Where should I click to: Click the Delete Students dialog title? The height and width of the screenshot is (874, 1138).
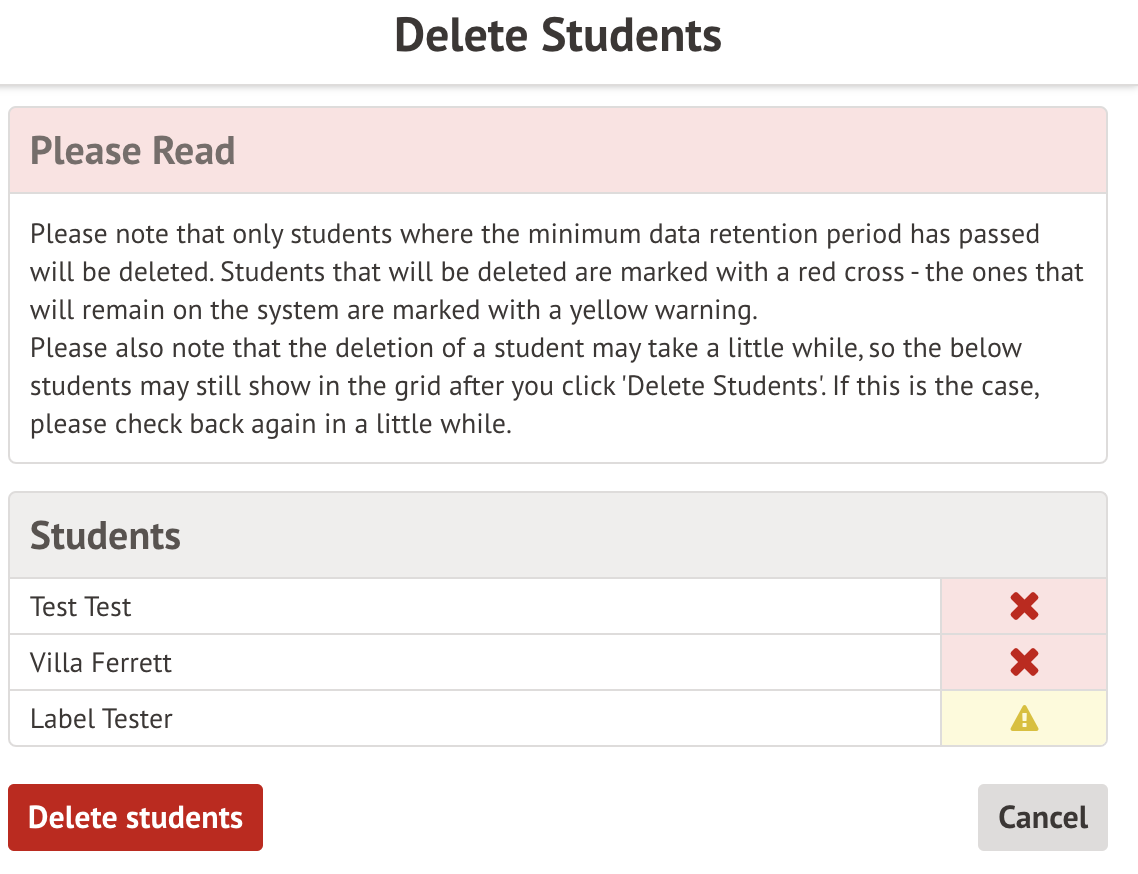pyautogui.click(x=558, y=36)
